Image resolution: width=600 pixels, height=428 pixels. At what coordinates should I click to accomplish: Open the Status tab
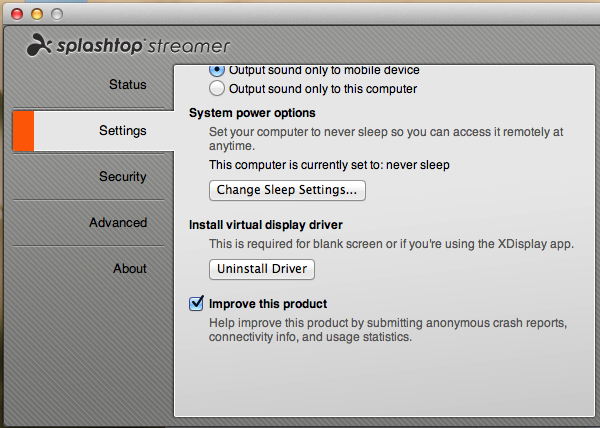click(127, 85)
